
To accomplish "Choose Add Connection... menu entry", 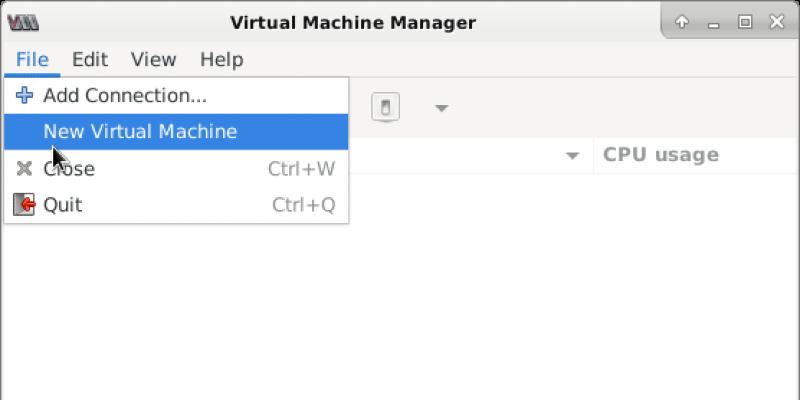I will [125, 96].
